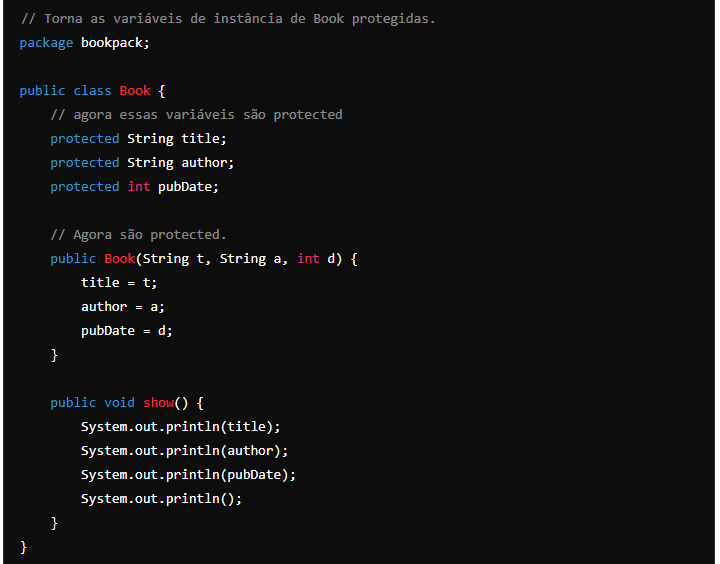This screenshot has width=720, height=564.
Task: Click the comment "// Torna as variáveis de instância de Book protegidas."
Action: (228, 19)
